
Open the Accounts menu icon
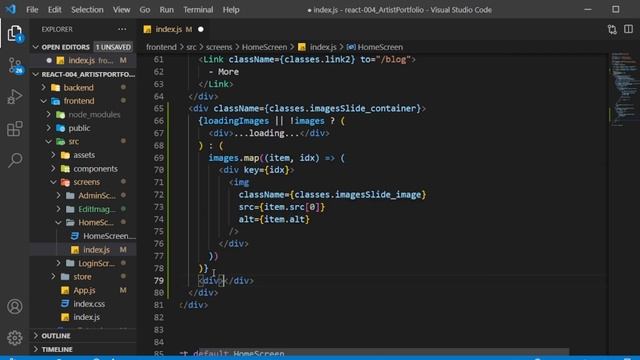pyautogui.click(x=15, y=306)
